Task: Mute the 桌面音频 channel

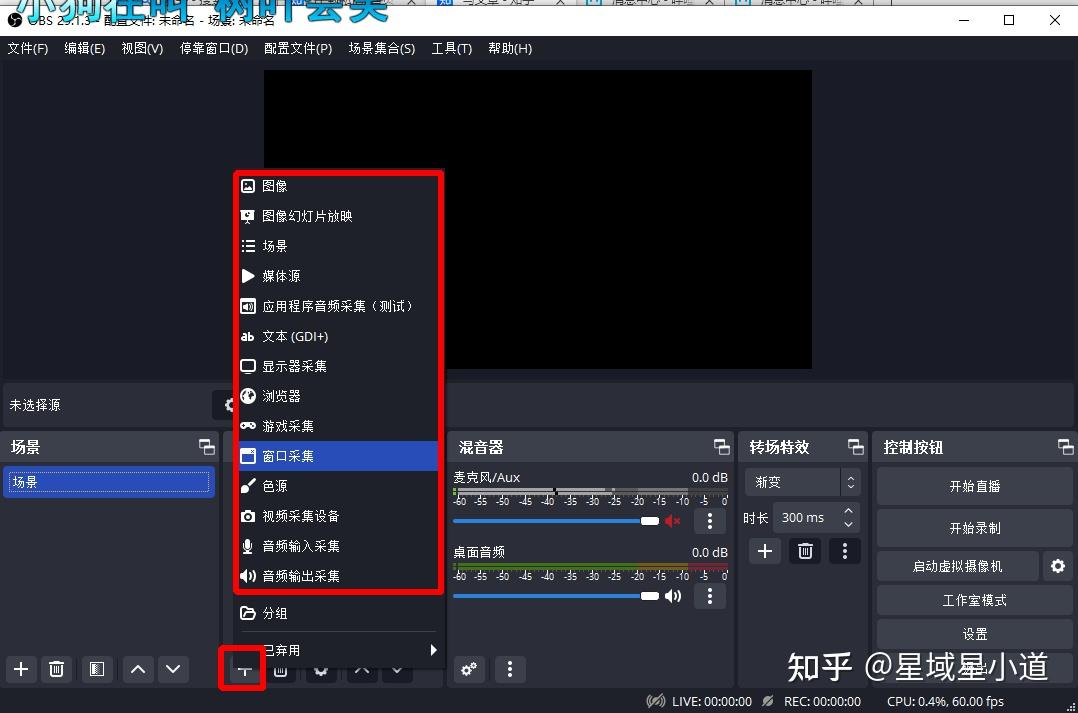Action: tap(672, 596)
